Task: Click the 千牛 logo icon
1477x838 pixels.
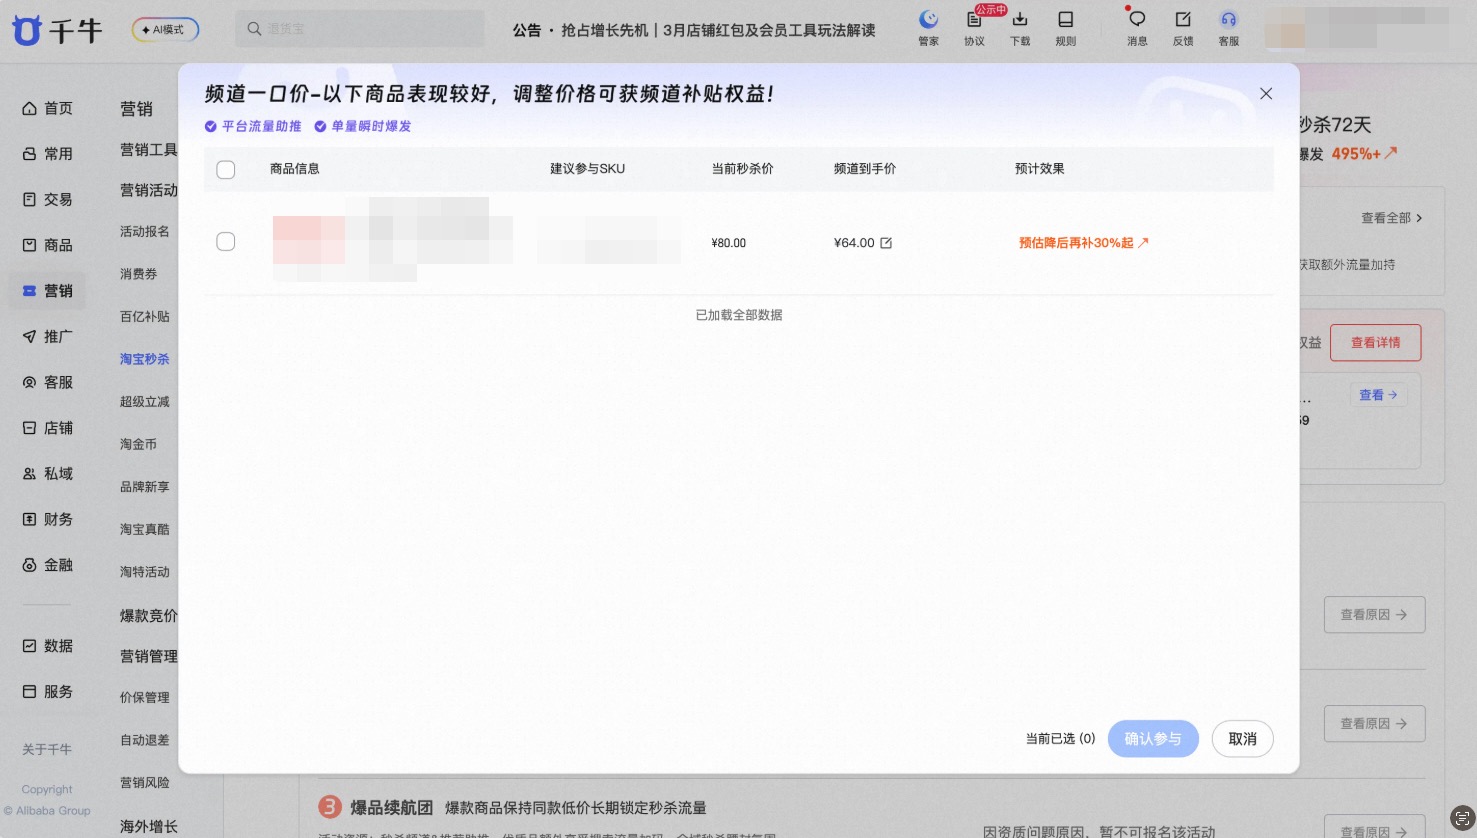Action: 27,30
